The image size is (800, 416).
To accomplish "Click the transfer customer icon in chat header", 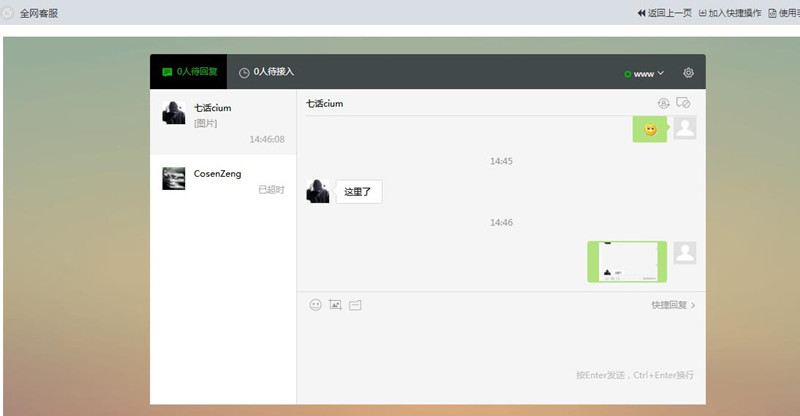I will click(664, 103).
